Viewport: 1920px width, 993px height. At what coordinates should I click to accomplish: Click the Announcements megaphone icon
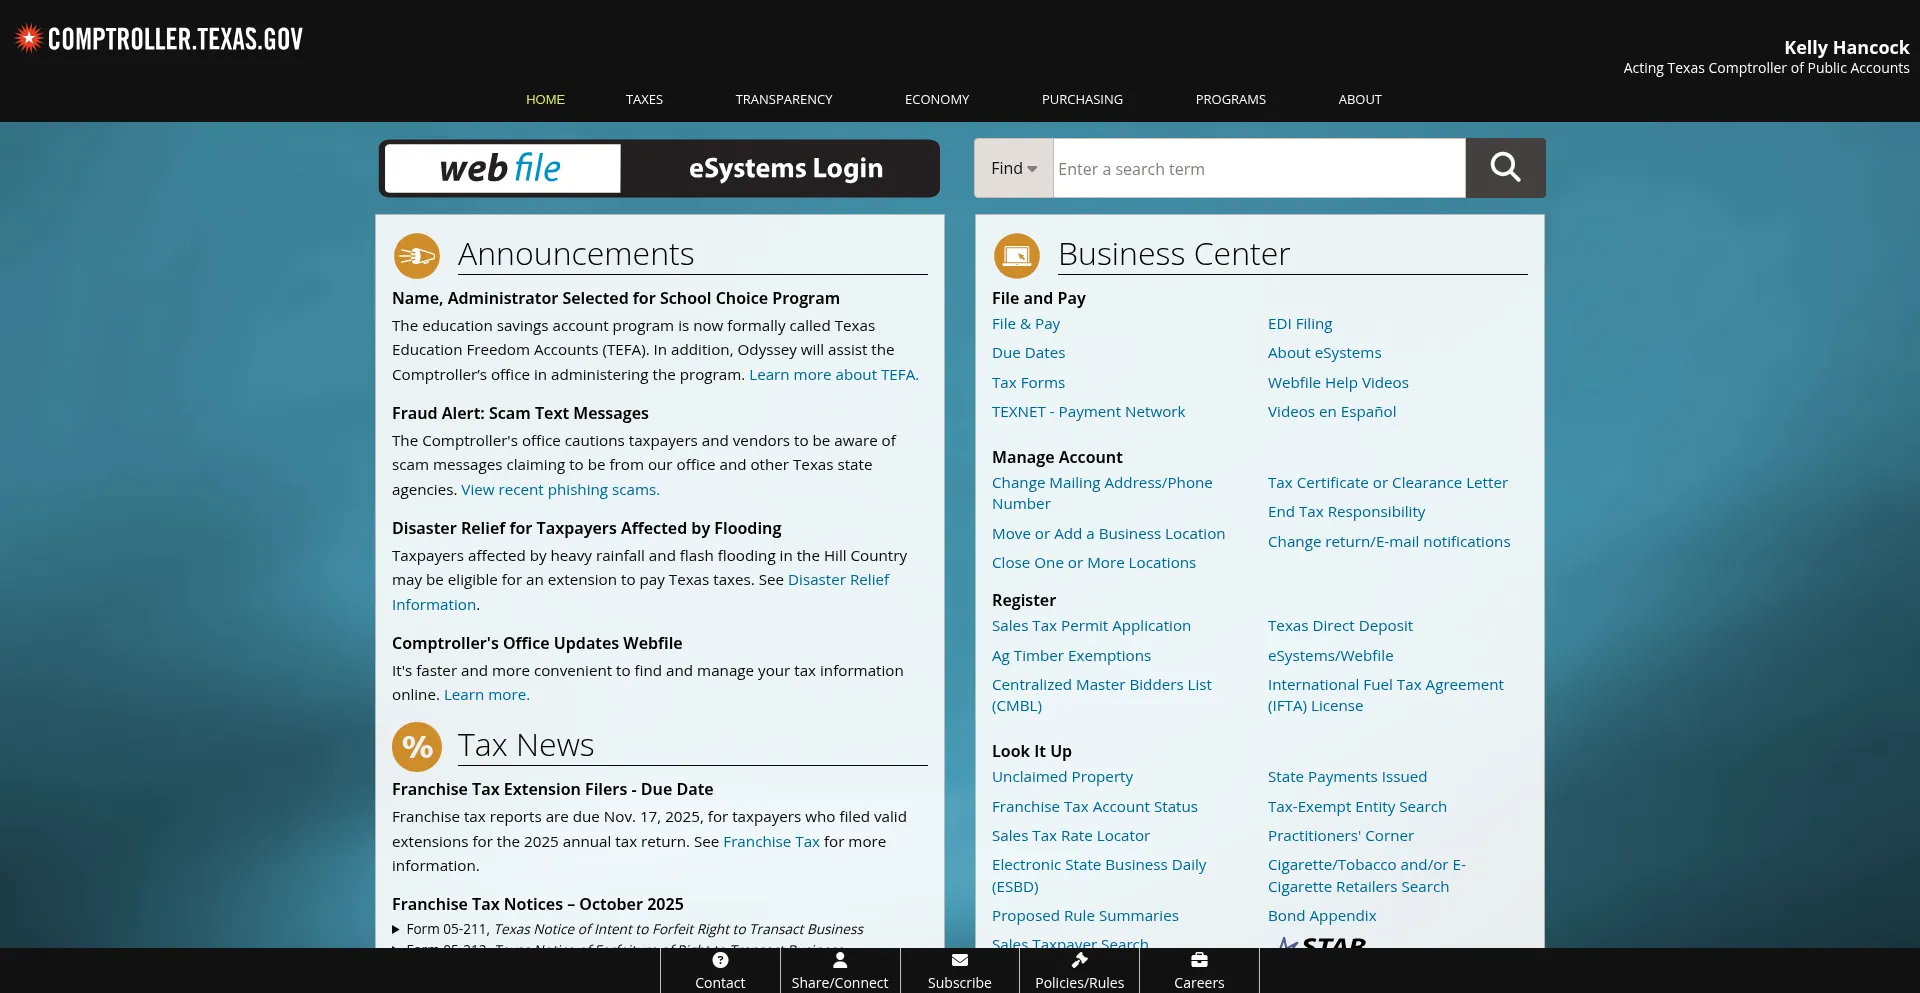[x=416, y=256]
